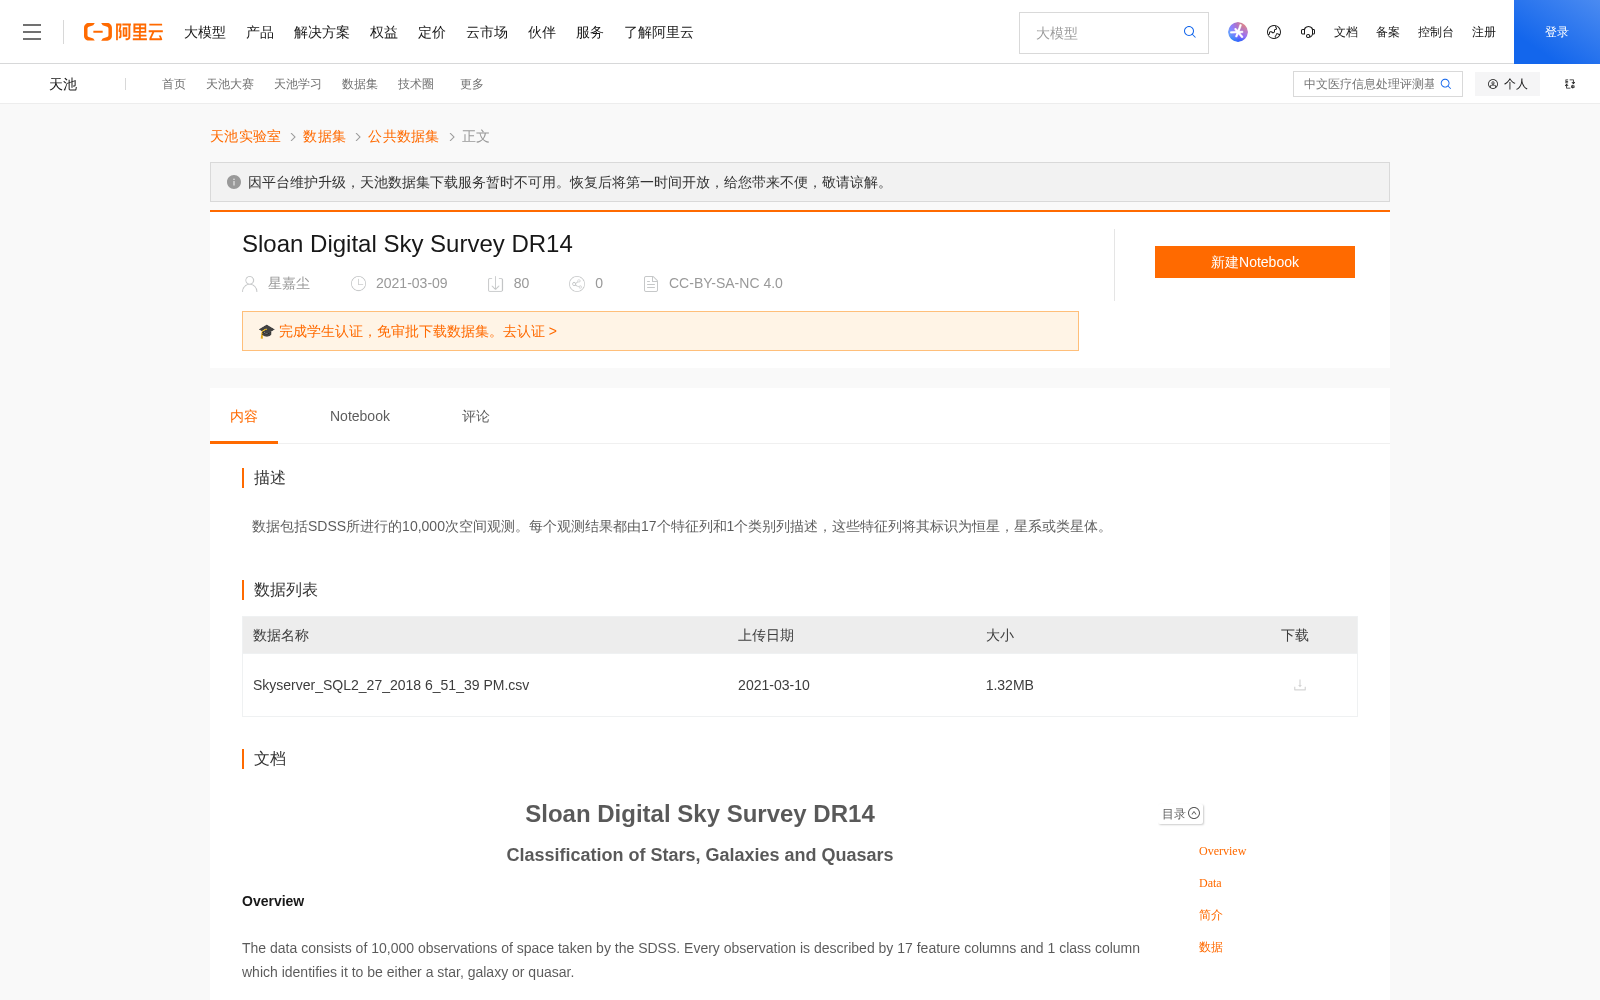Open 技术圈 page

click(x=416, y=84)
